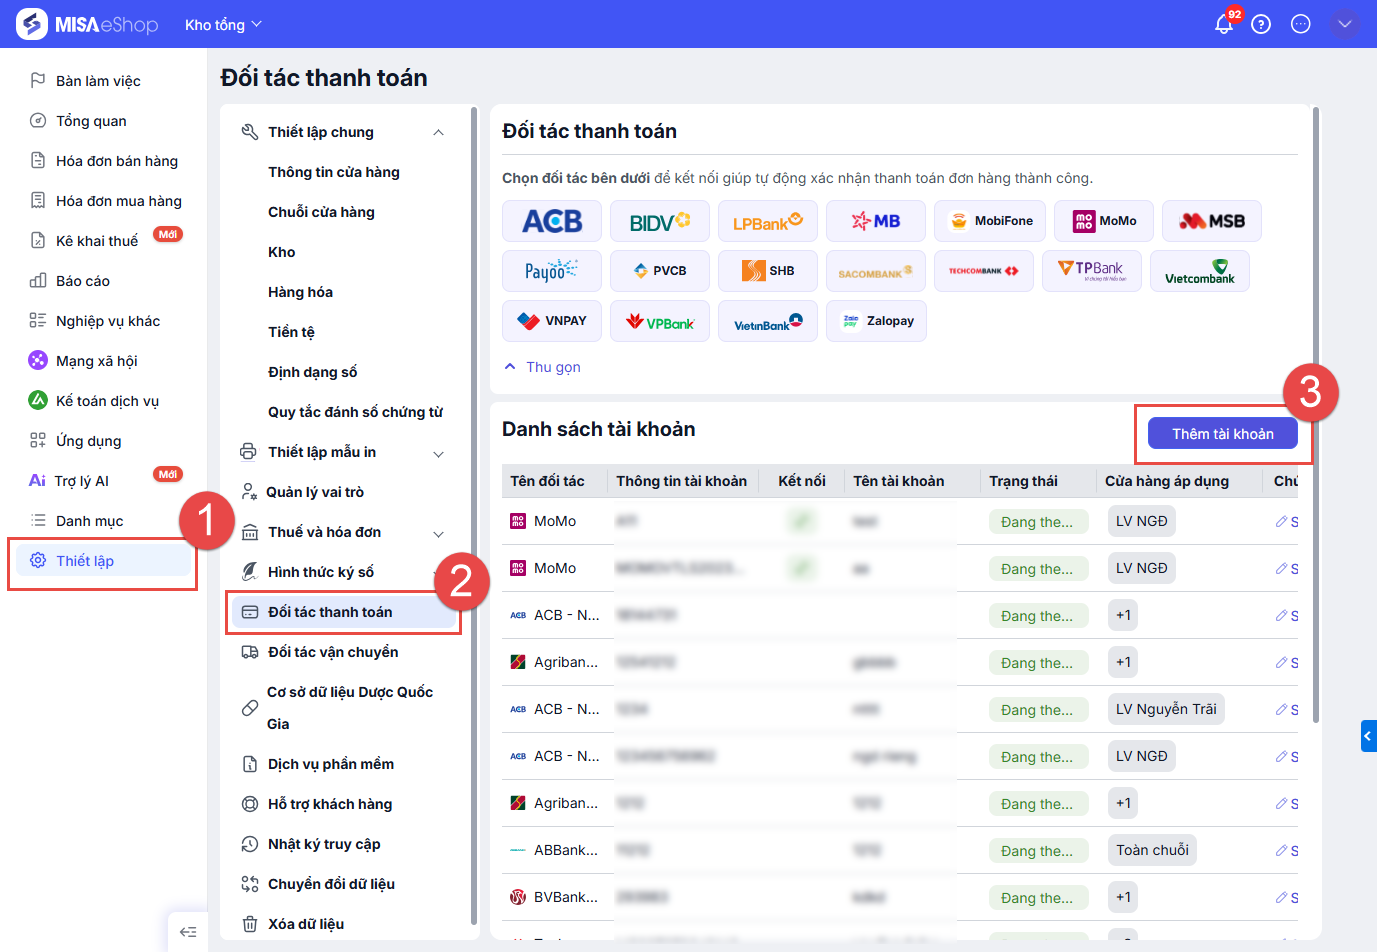Open Hỗ trợ khách hàng settings
The height and width of the screenshot is (952, 1377).
pos(330,804)
